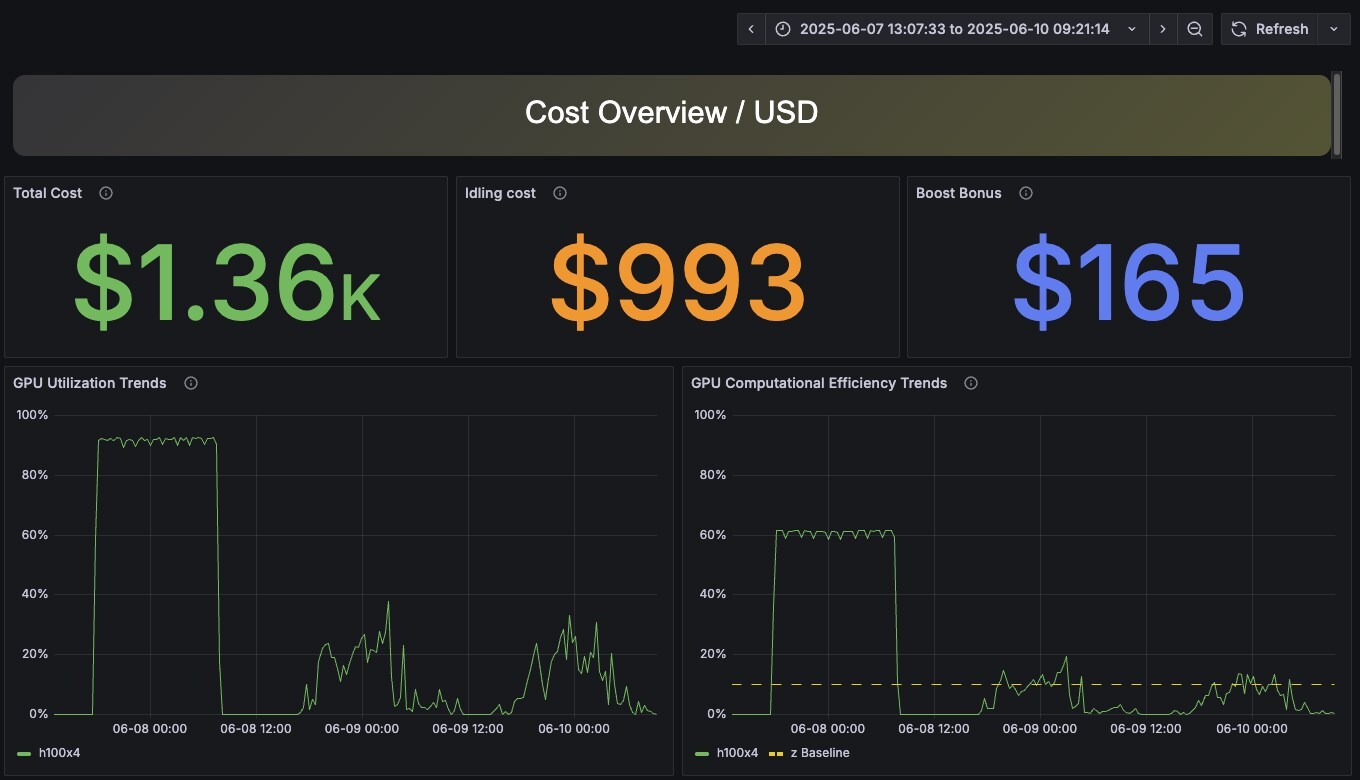Open the Total Cost panel title menu

pos(48,193)
